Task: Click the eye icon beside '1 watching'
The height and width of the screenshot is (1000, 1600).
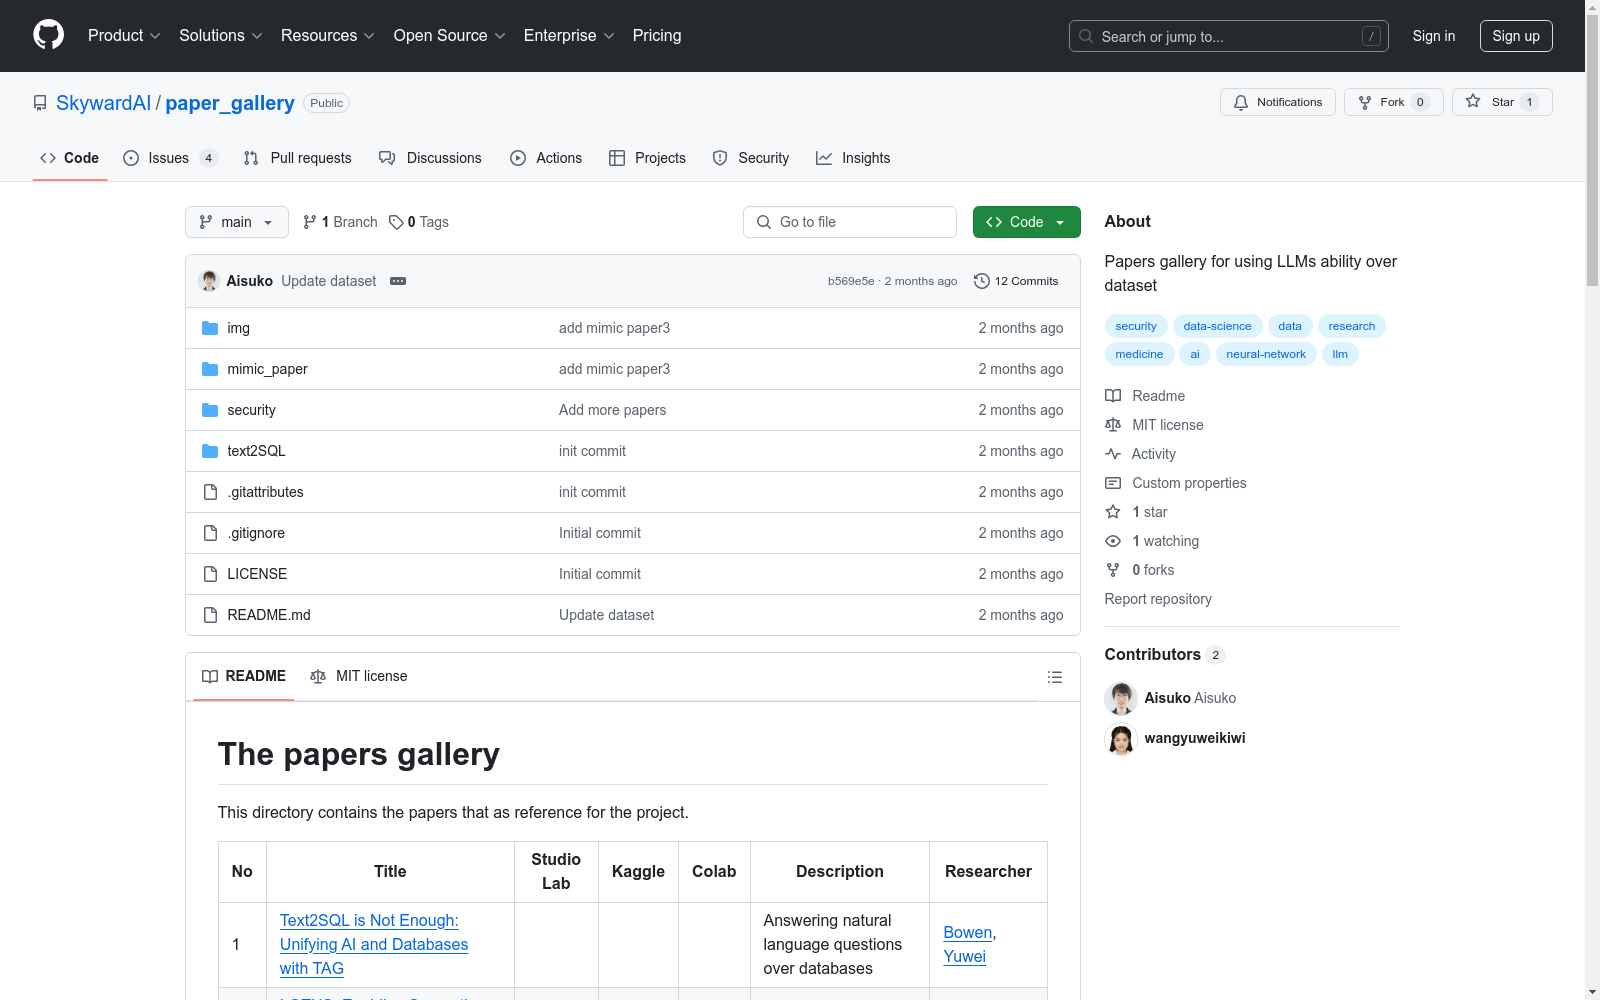Action: tap(1113, 541)
